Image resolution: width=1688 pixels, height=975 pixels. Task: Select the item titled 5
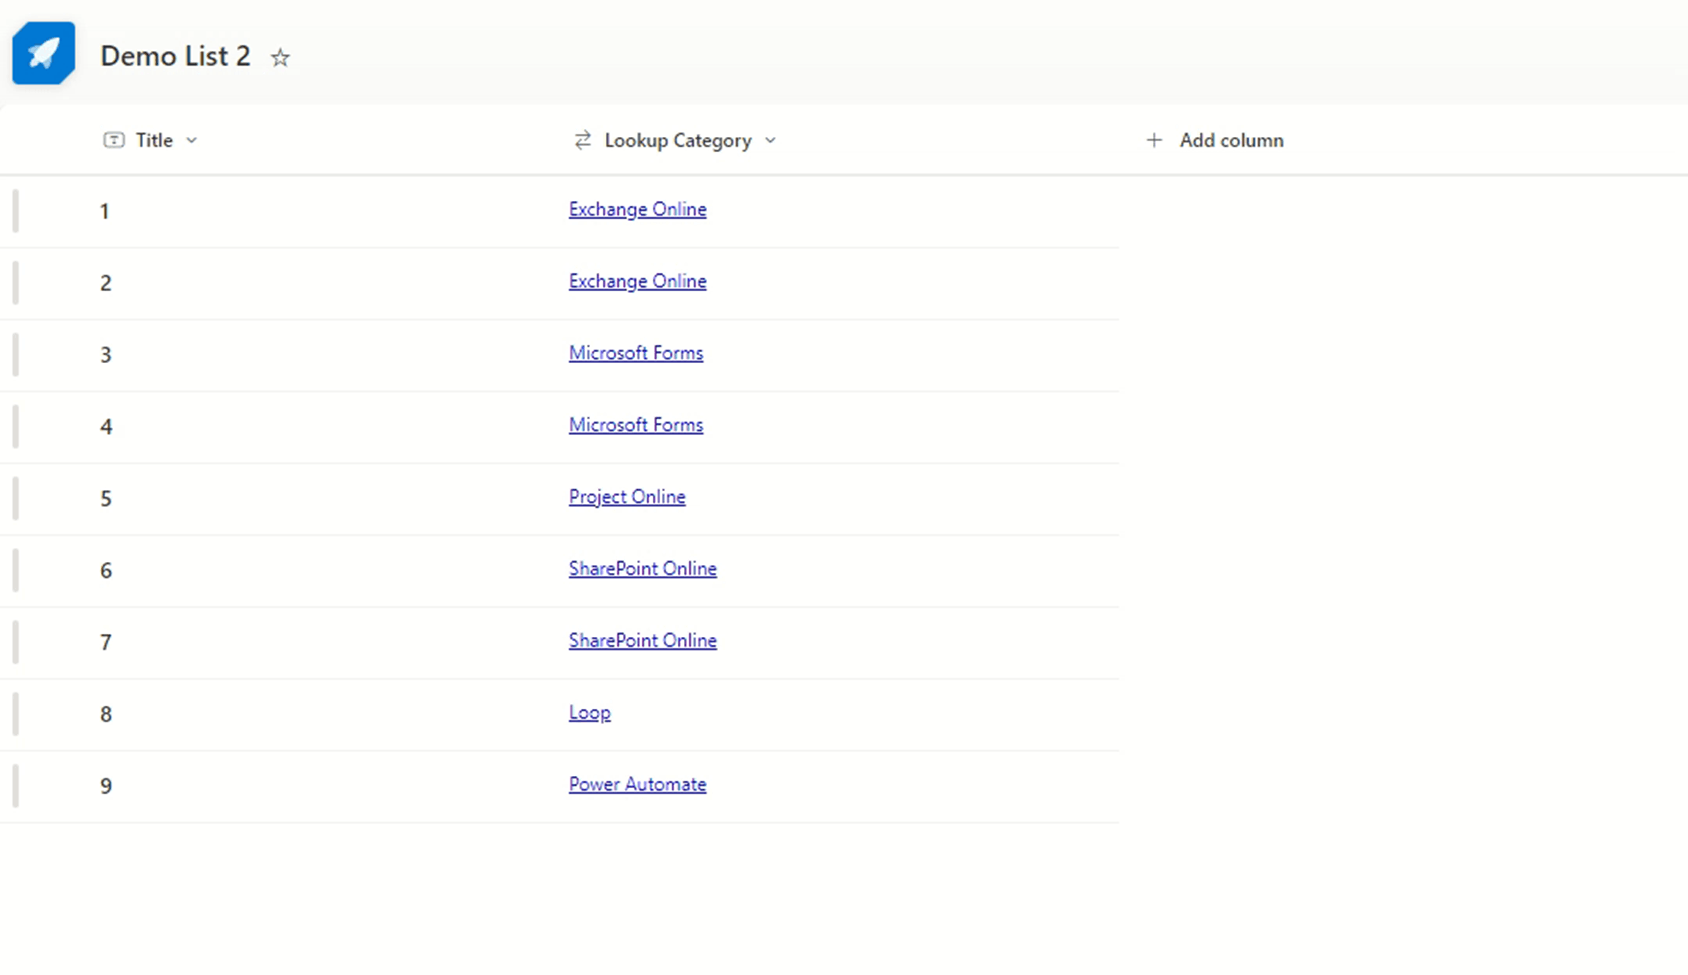[106, 499]
